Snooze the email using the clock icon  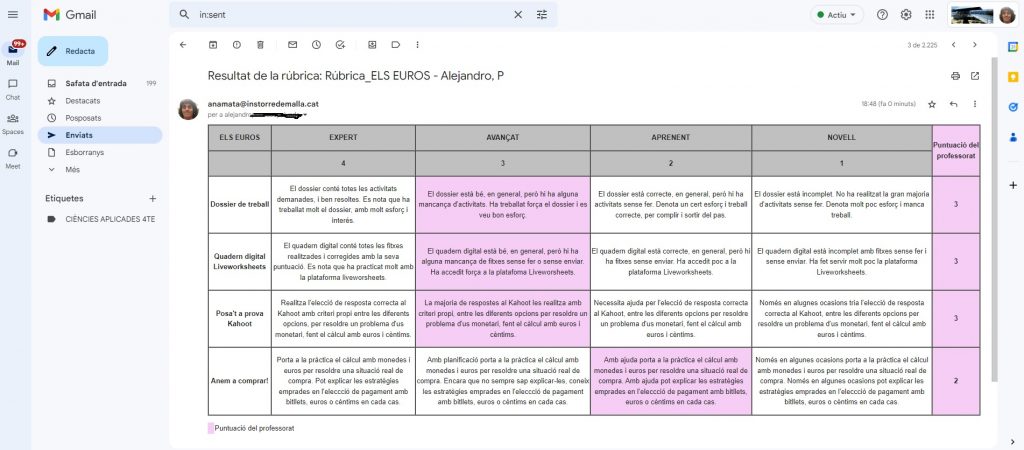pyautogui.click(x=316, y=45)
